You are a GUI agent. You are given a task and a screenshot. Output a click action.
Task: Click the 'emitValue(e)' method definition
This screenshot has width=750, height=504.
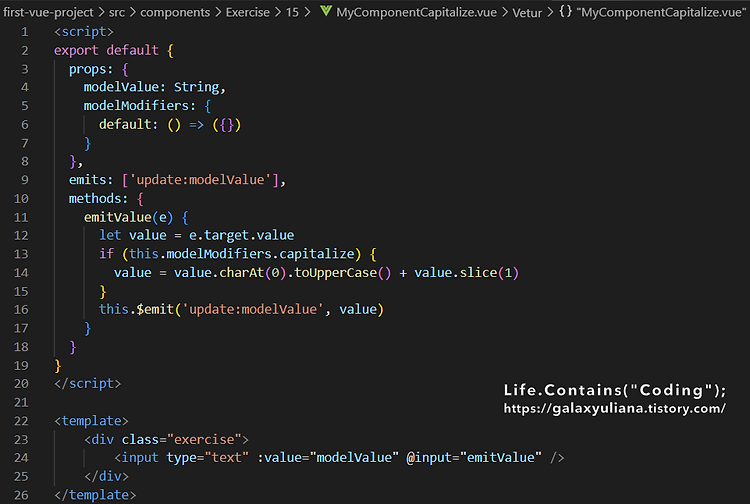[128, 218]
